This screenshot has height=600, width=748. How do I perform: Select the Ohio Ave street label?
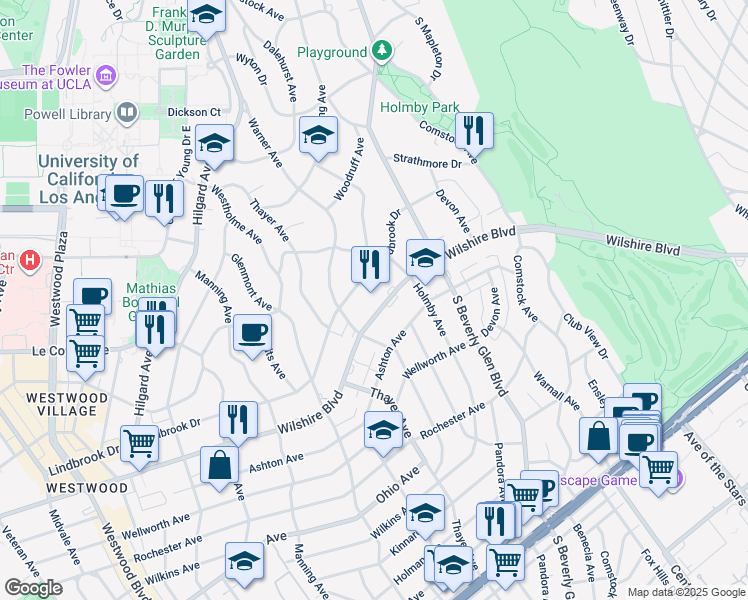[397, 485]
